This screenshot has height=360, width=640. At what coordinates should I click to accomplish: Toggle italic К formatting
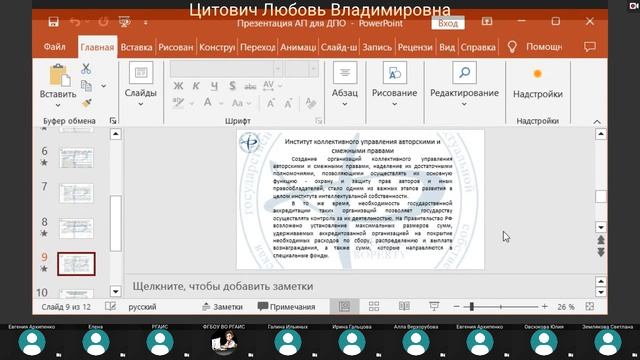pyautogui.click(x=196, y=86)
